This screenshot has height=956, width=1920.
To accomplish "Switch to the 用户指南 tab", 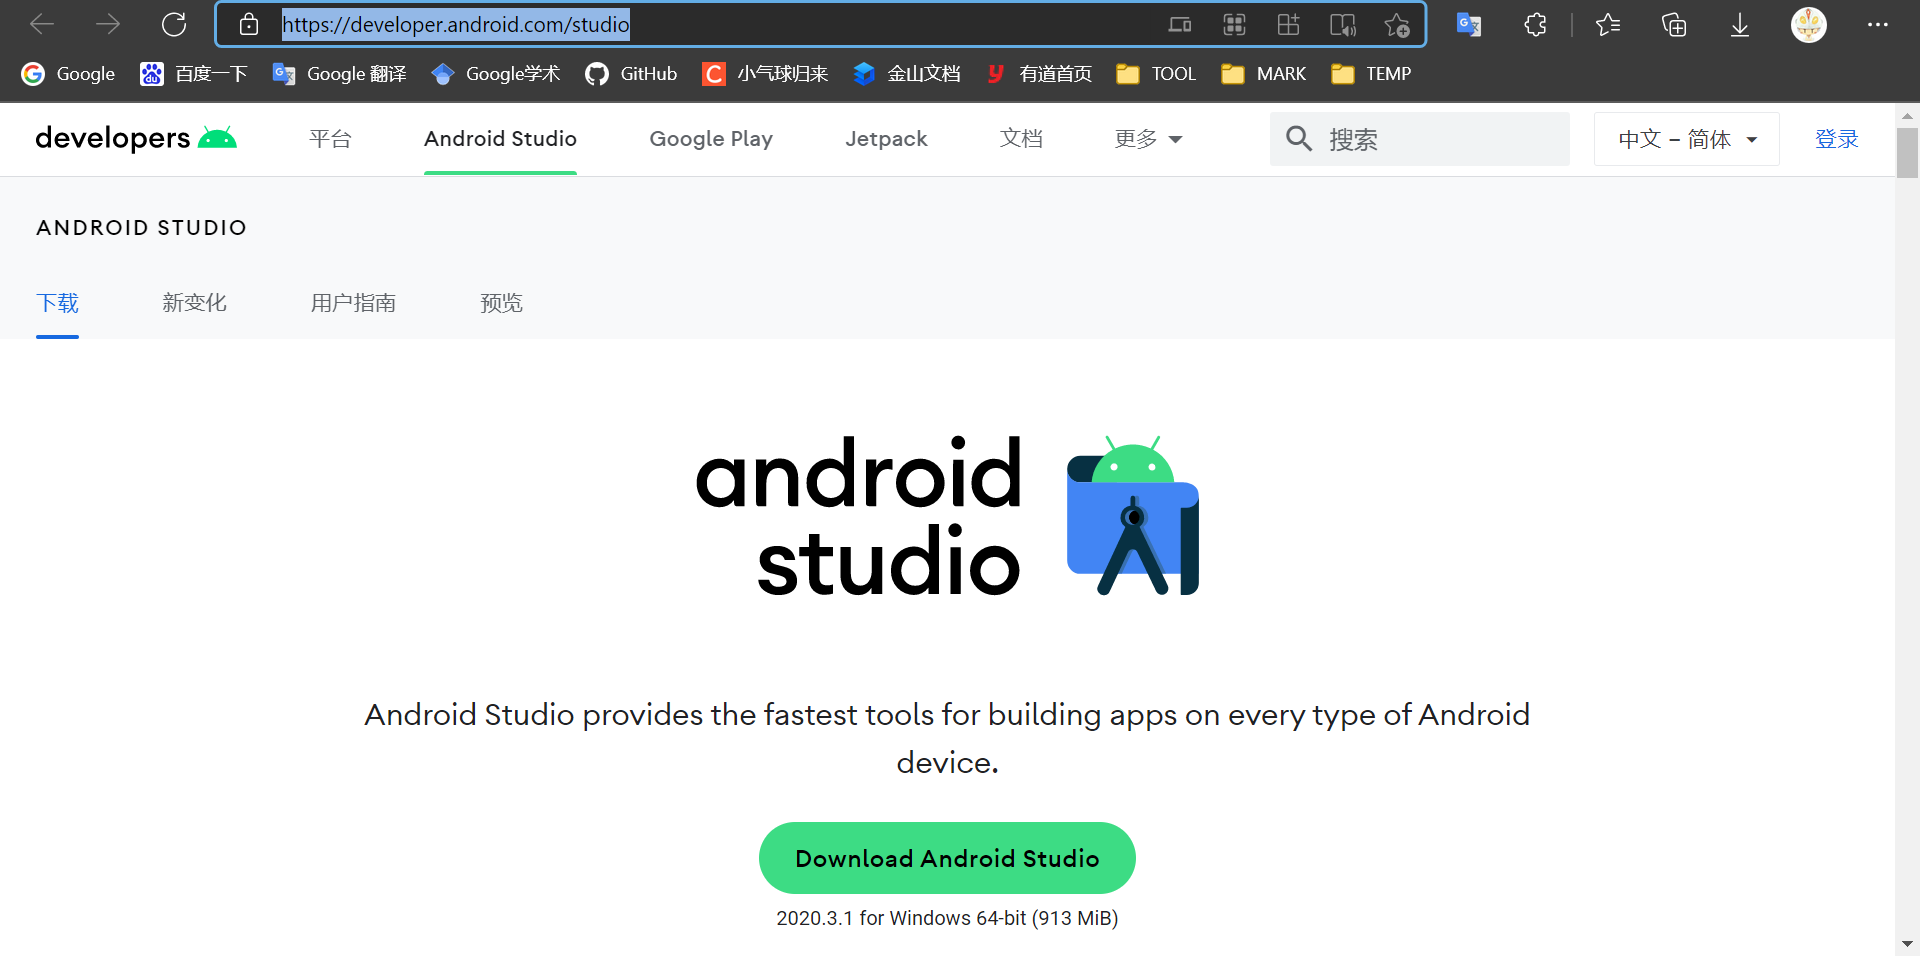I will point(353,302).
